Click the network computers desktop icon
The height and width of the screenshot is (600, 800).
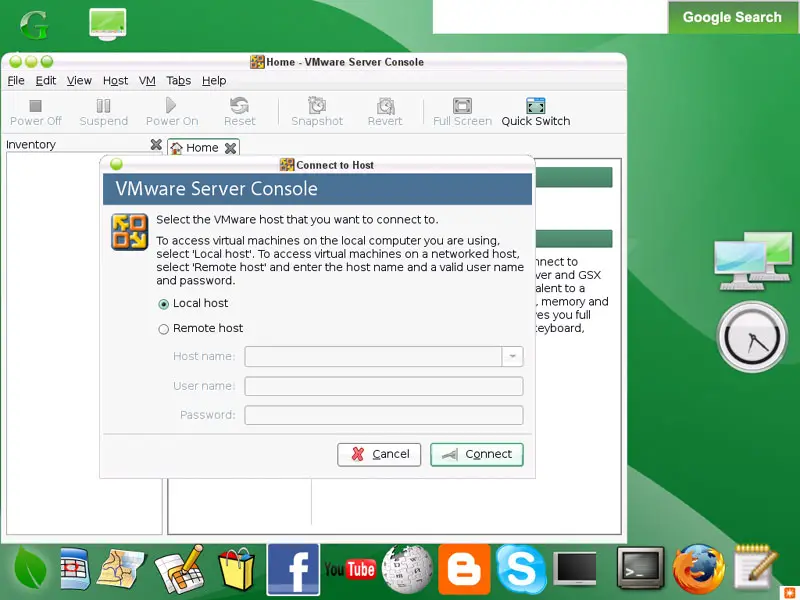[x=753, y=261]
